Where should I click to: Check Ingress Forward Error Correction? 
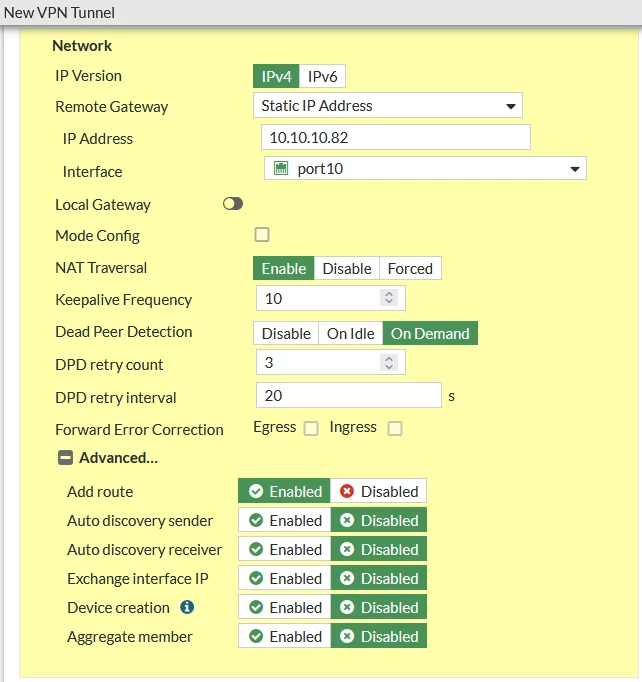395,428
